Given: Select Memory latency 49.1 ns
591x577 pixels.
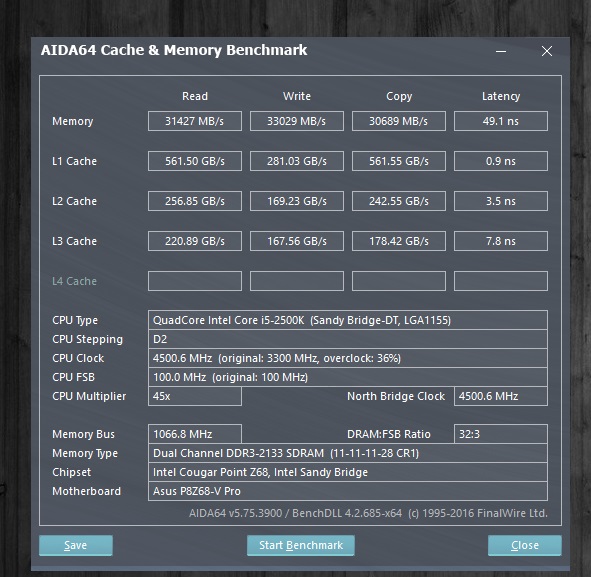Looking at the screenshot, I should pyautogui.click(x=501, y=121).
